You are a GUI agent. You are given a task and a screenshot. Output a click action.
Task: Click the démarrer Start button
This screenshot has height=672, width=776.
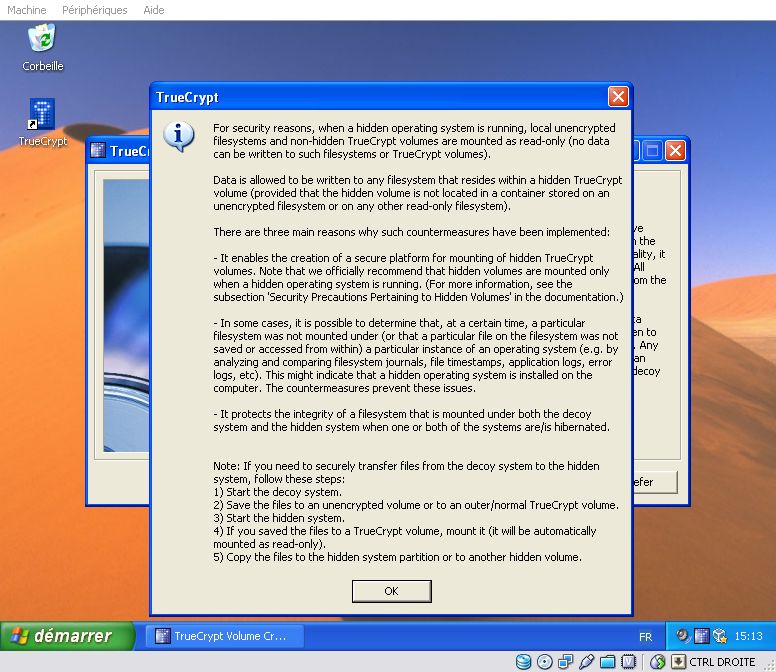[67, 635]
